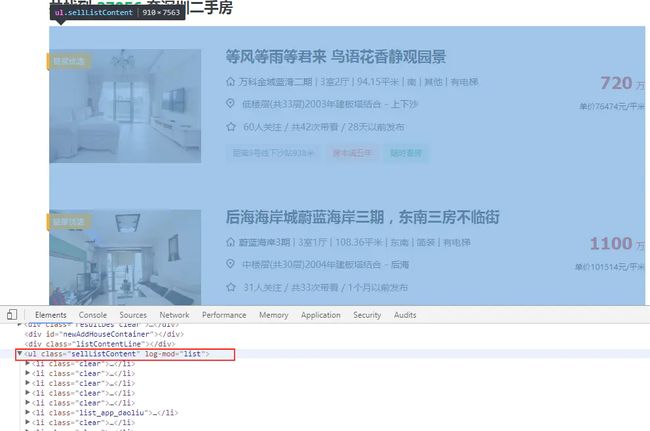Click the yellow badge on the living room photo
This screenshot has height=431, width=650.
click(68, 222)
